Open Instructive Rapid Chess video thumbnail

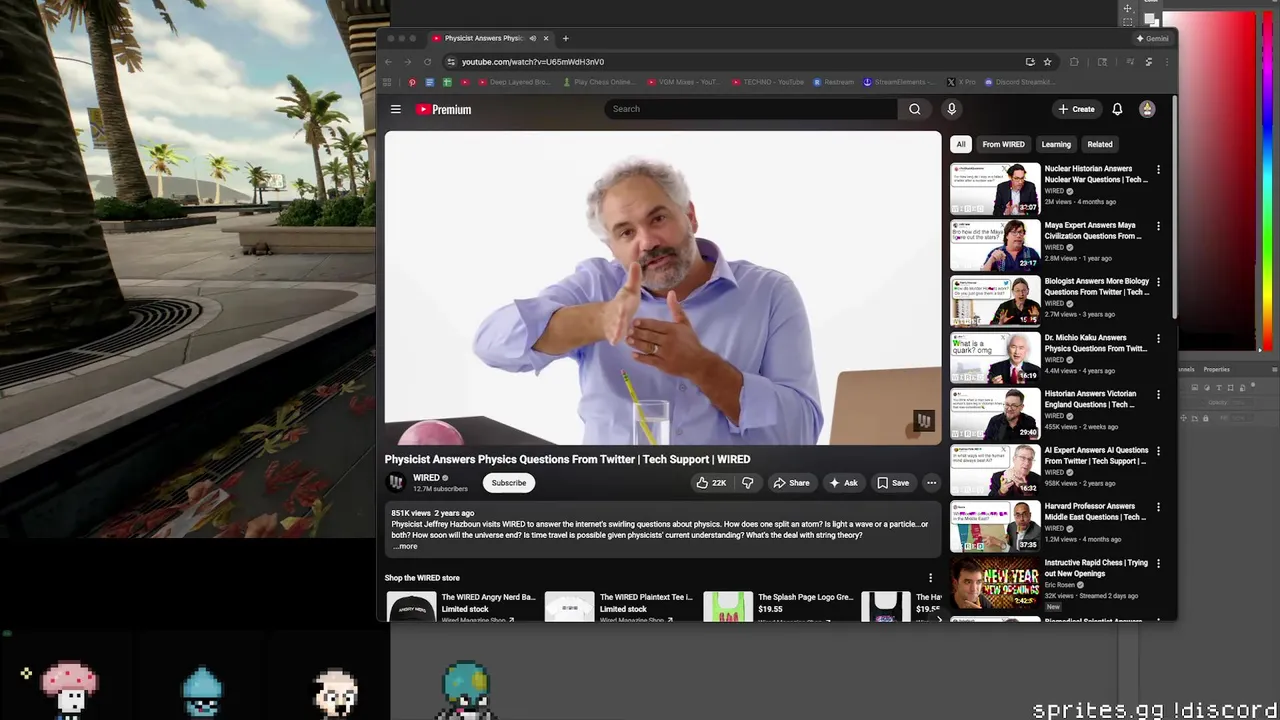tap(995, 582)
